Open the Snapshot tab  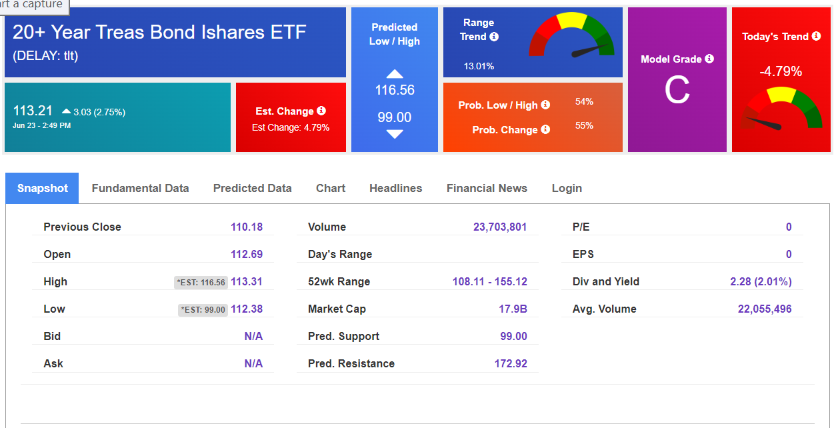click(43, 188)
